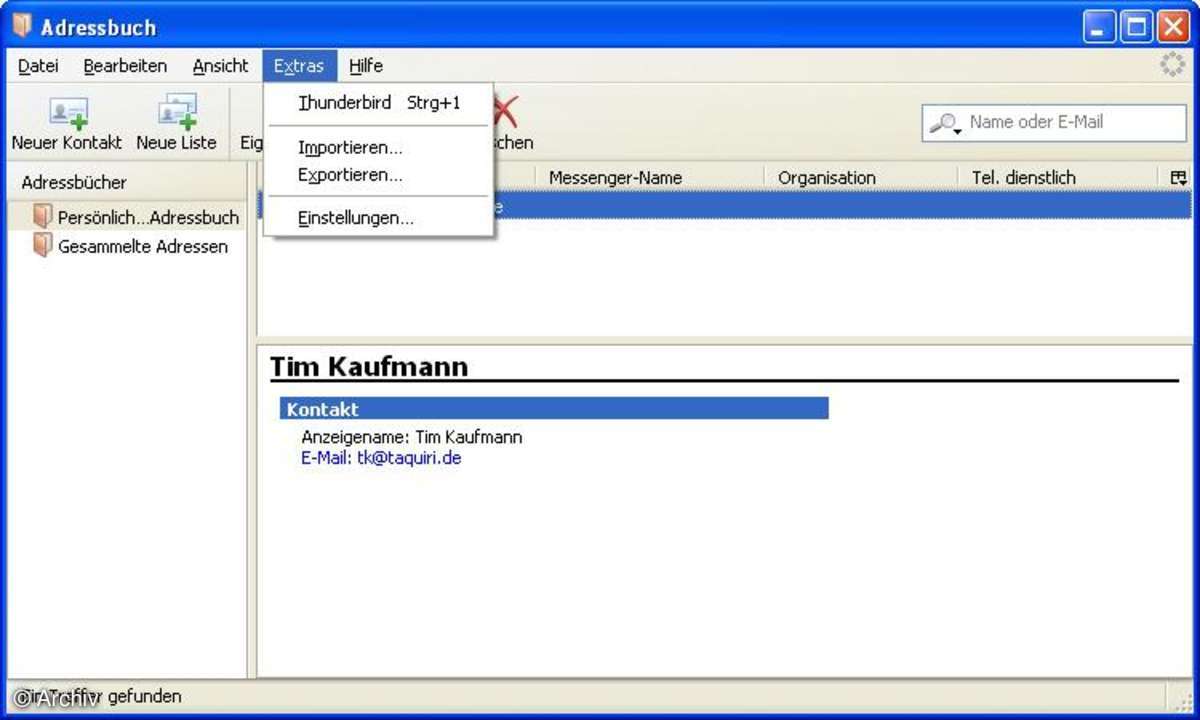Click the Adressbücher pane header
The width and height of the screenshot is (1200, 720).
point(126,183)
